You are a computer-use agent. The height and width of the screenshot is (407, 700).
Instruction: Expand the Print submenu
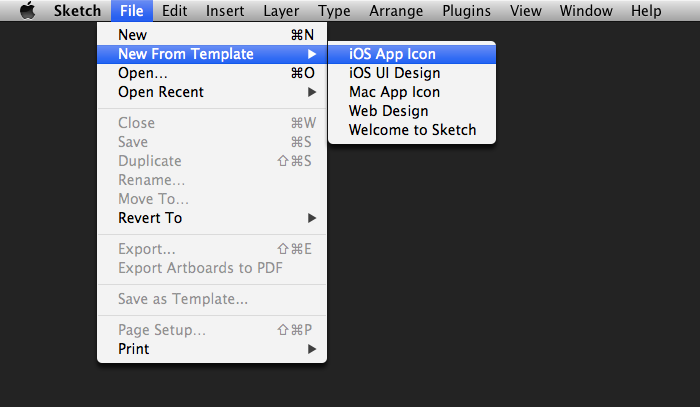212,349
